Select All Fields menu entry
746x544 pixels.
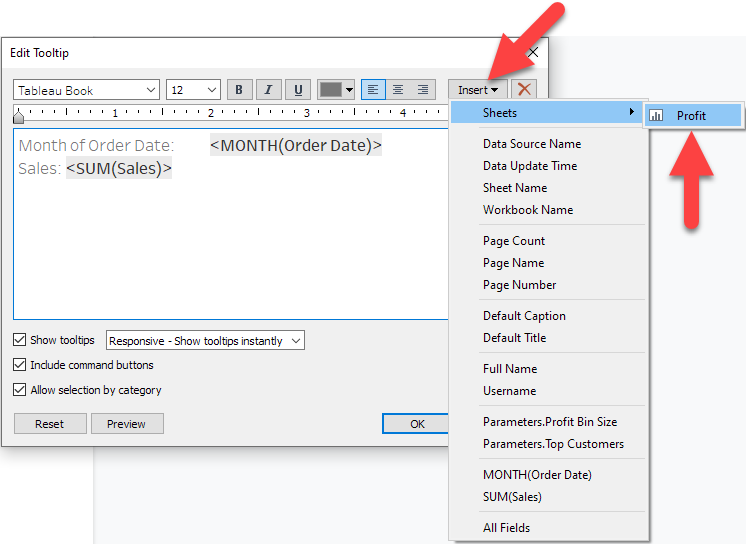coord(506,528)
